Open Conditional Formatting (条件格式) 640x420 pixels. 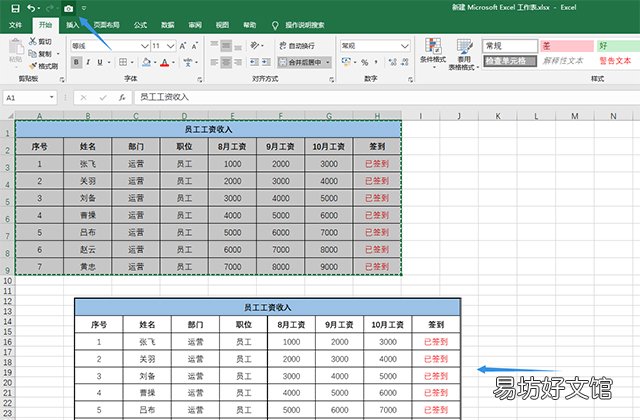[433, 53]
